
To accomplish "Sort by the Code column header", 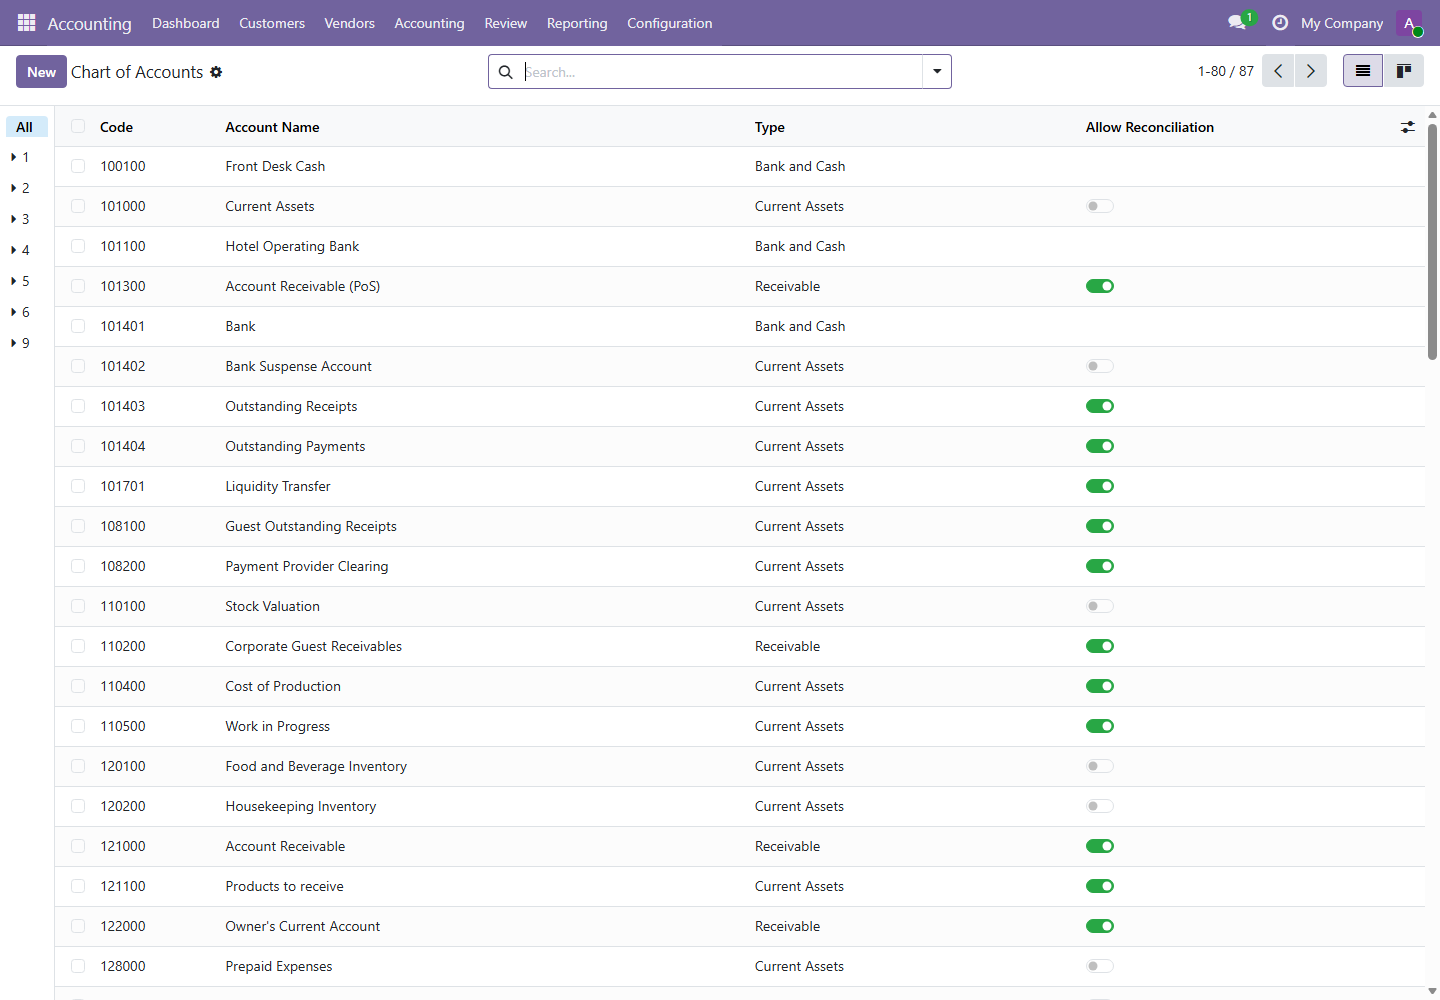I will [117, 127].
